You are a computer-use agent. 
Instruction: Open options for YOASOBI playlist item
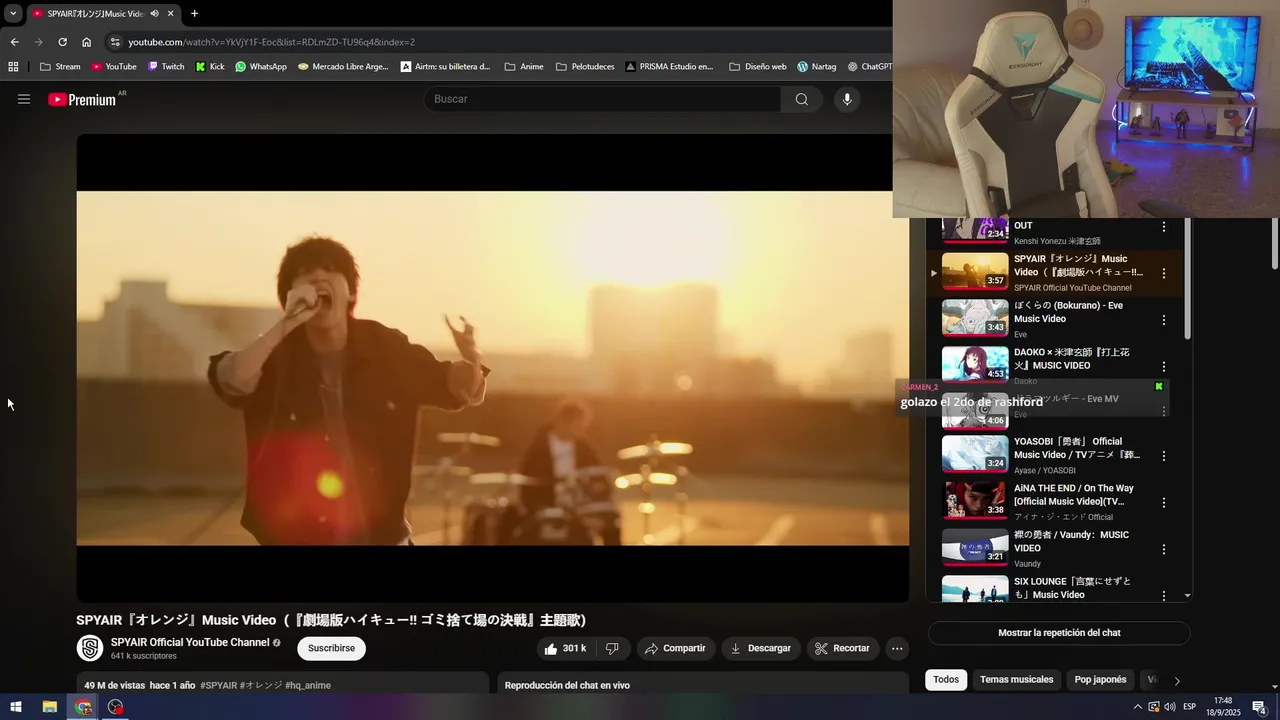[1164, 456]
